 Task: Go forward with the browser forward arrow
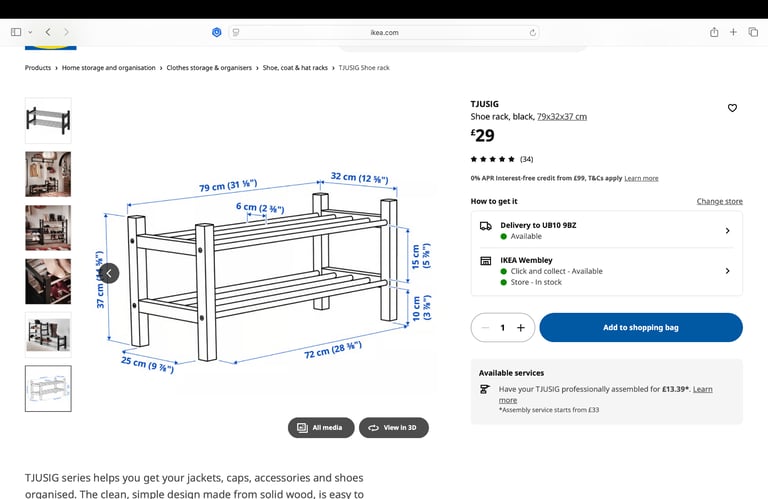pyautogui.click(x=66, y=32)
